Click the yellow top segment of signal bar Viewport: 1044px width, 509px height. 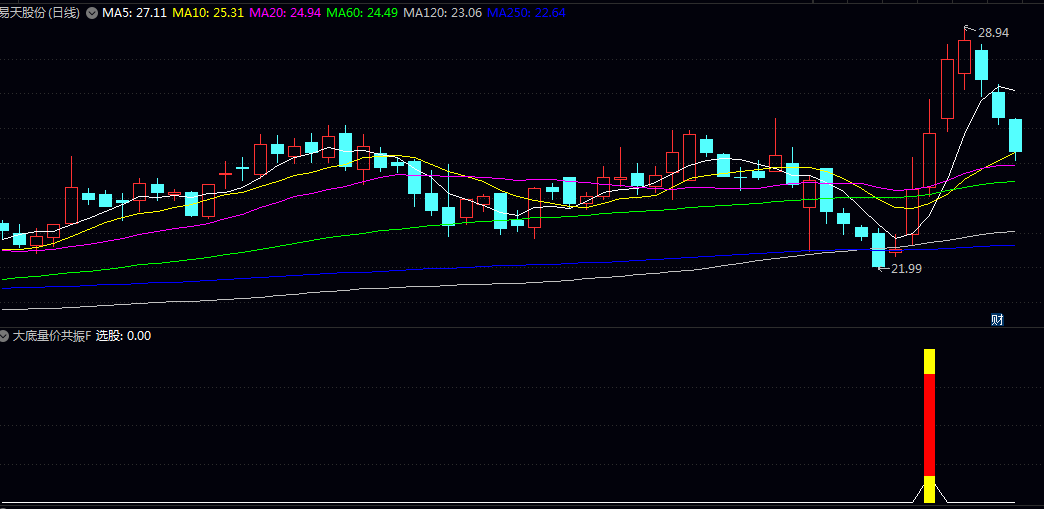[929, 361]
